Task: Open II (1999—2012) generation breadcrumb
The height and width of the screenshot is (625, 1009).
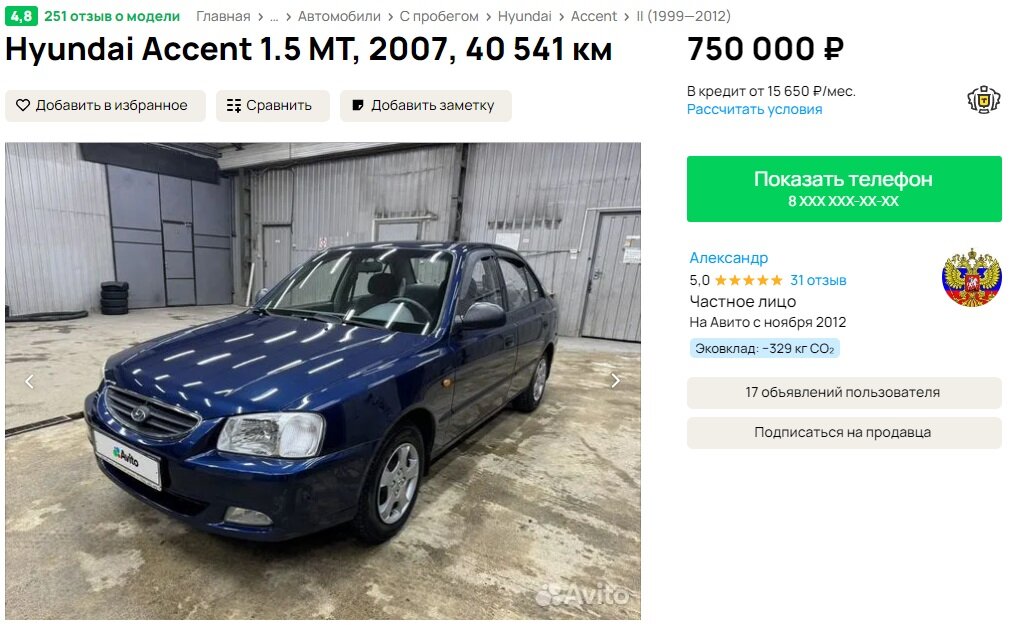Action: (x=683, y=16)
